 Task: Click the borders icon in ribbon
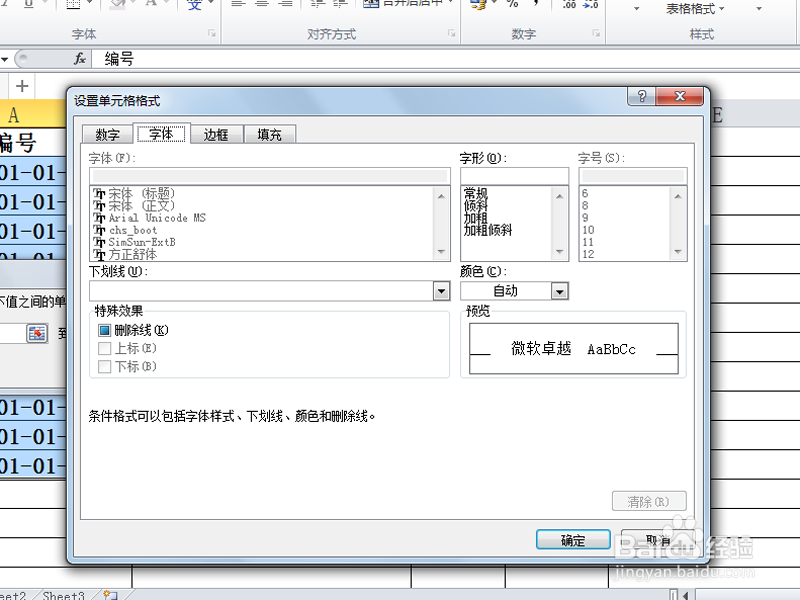click(x=73, y=4)
